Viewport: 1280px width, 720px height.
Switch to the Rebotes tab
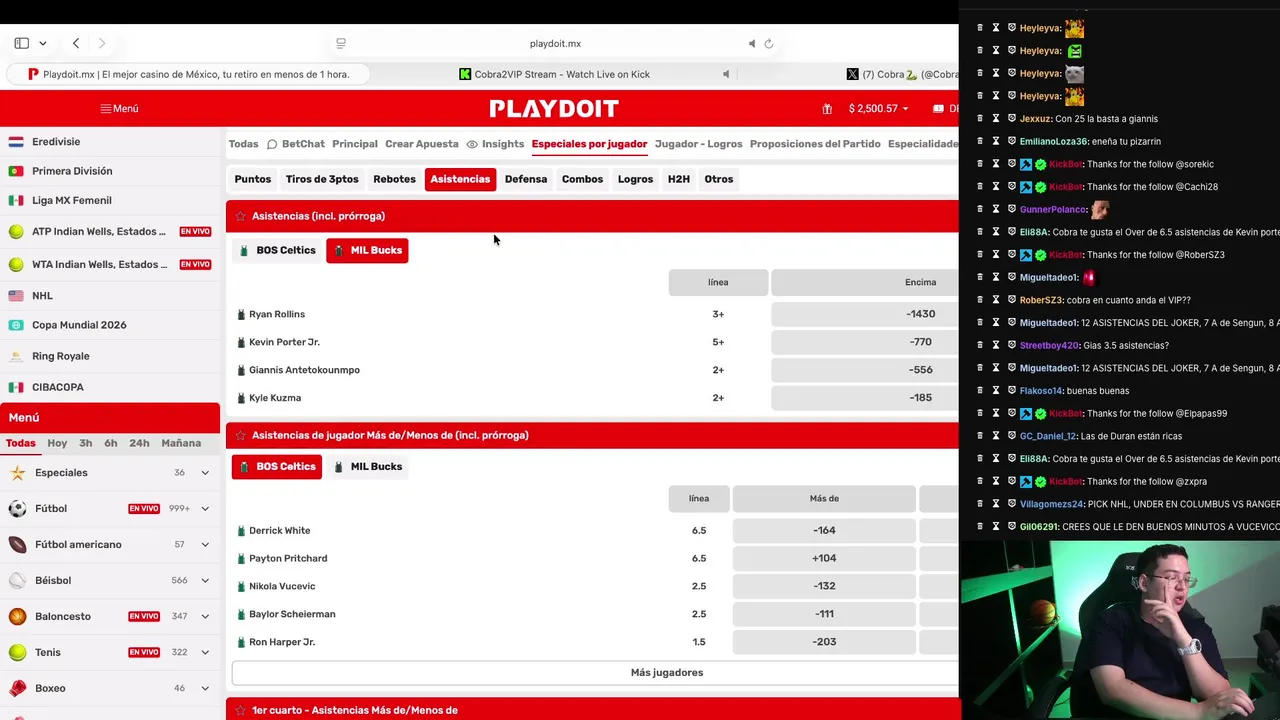(394, 179)
